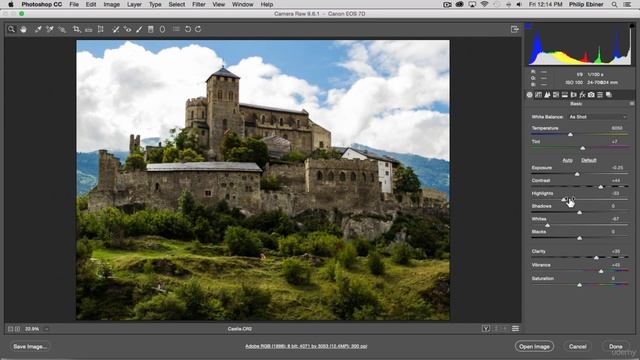Screen dimensions: 640x360
Task: Click the Done button
Action: [x=616, y=347]
